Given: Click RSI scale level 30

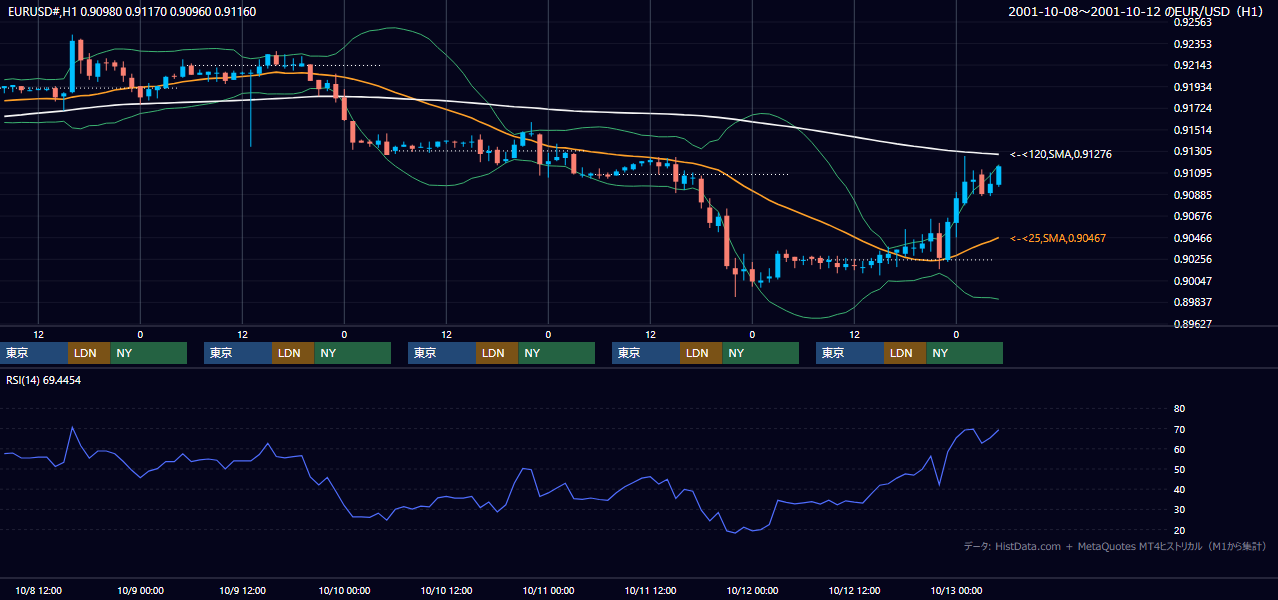Looking at the screenshot, I should 1179,510.
